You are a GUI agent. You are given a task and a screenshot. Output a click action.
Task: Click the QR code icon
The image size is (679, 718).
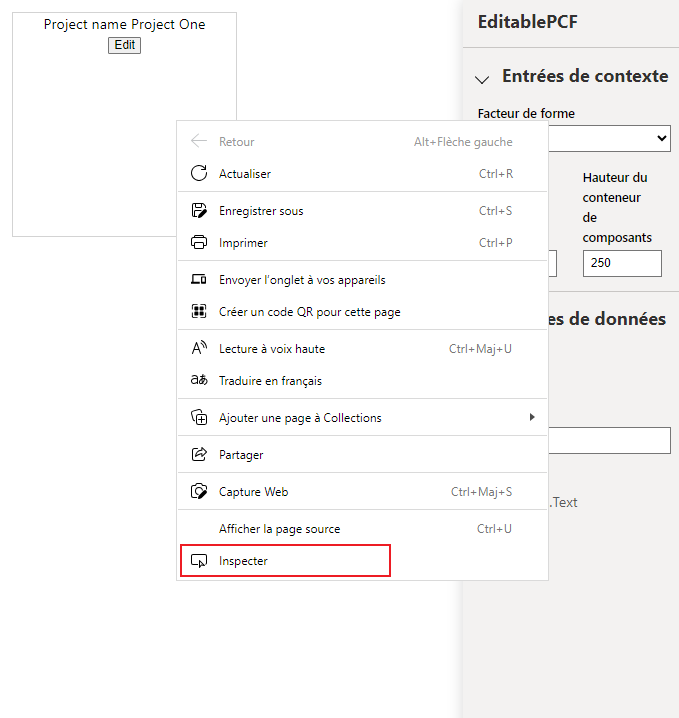coord(199,311)
